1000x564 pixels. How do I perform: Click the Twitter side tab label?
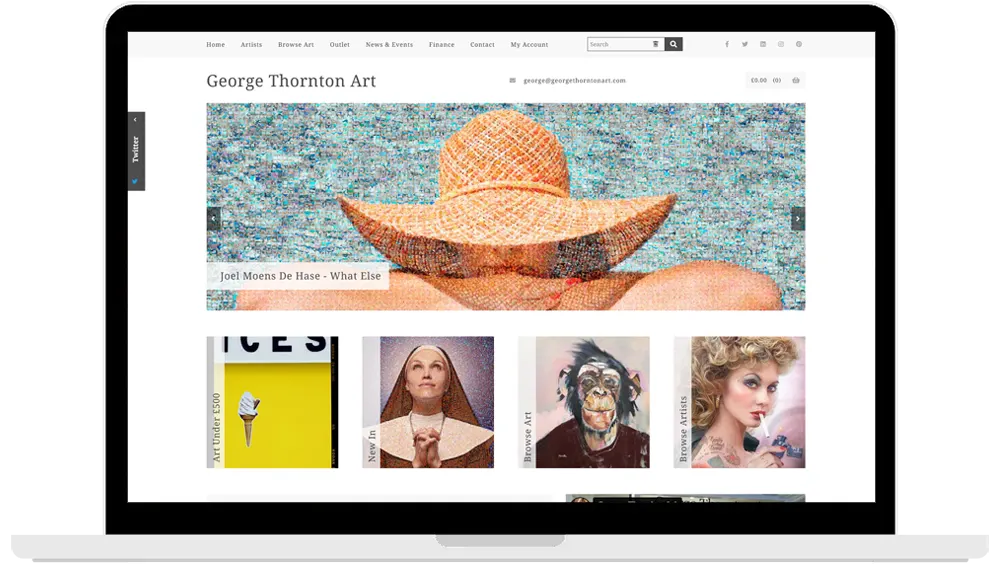click(x=135, y=149)
